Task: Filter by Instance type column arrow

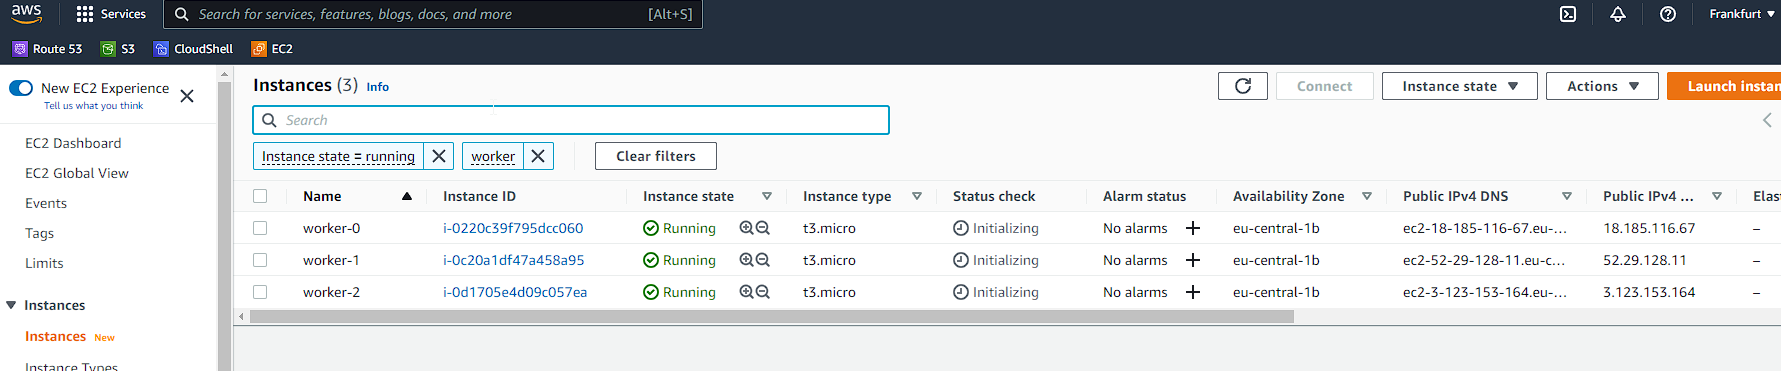Action: (x=917, y=196)
